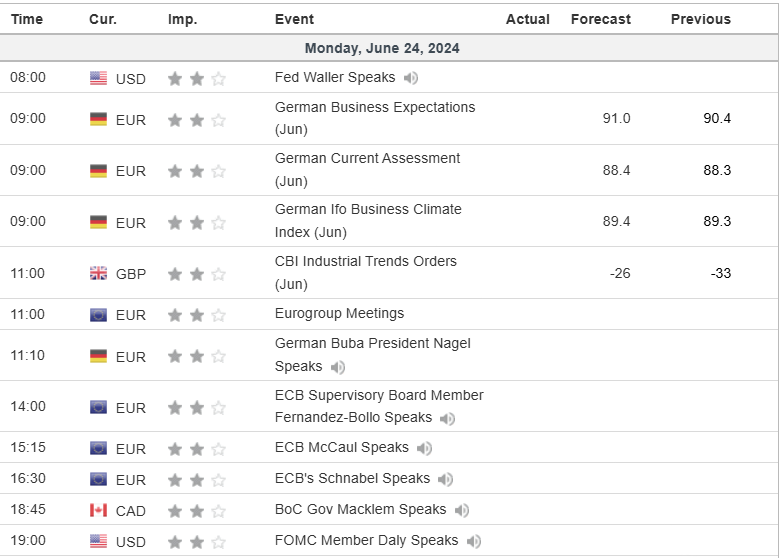This screenshot has height=558, width=781.
Task: Click speaker icon by BoC Gov Macklem Speaks
Action: coord(461,510)
